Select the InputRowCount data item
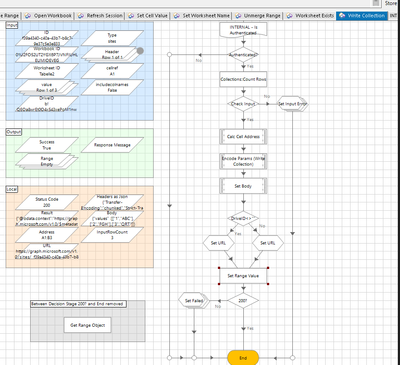Image resolution: width=400 pixels, height=365 pixels. point(112,235)
